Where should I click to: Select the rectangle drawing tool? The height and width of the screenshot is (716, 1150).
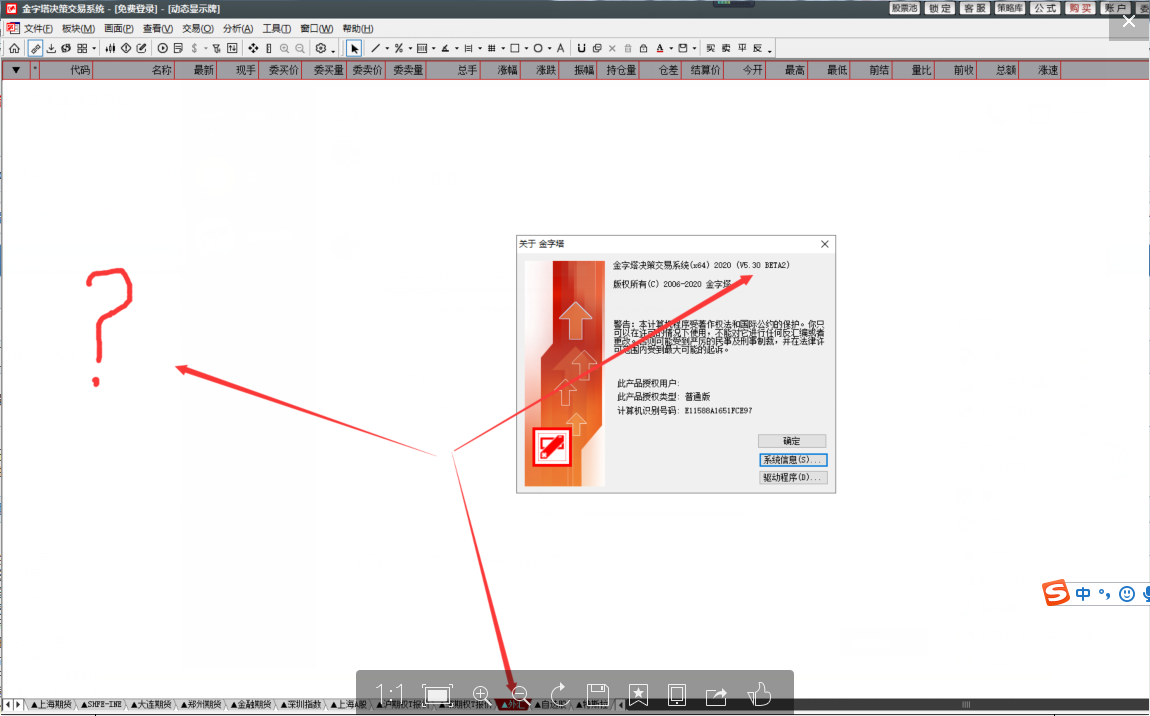coord(515,48)
